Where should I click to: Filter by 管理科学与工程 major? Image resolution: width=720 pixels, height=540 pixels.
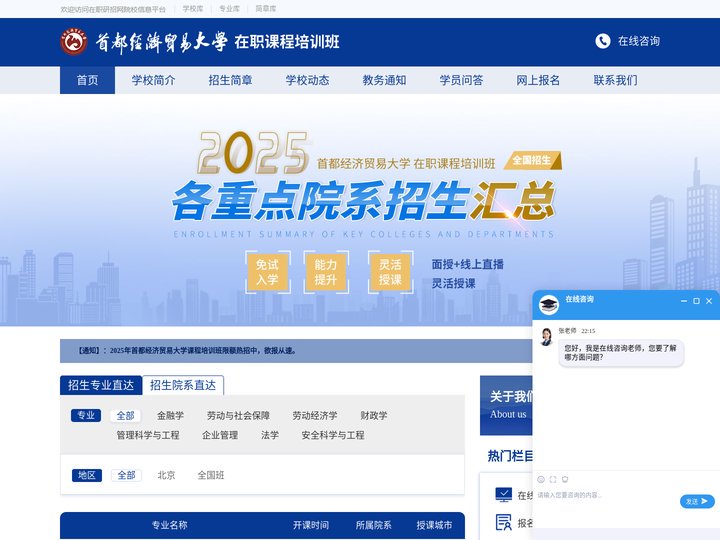point(148,435)
